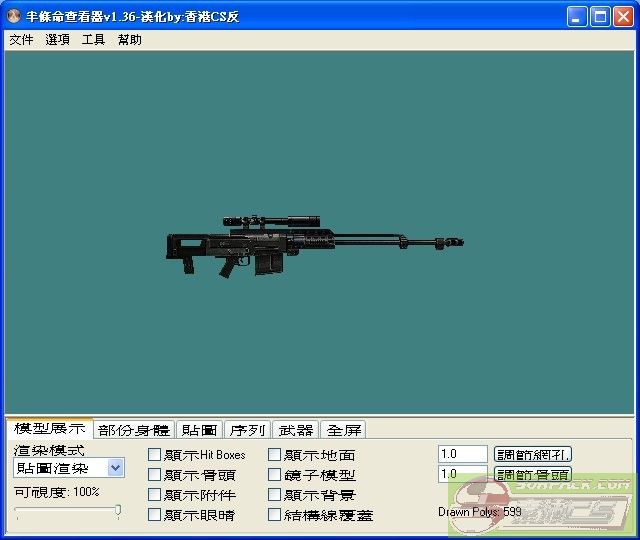Check the 顯示地面 option
The width and height of the screenshot is (640, 540).
pos(274,455)
